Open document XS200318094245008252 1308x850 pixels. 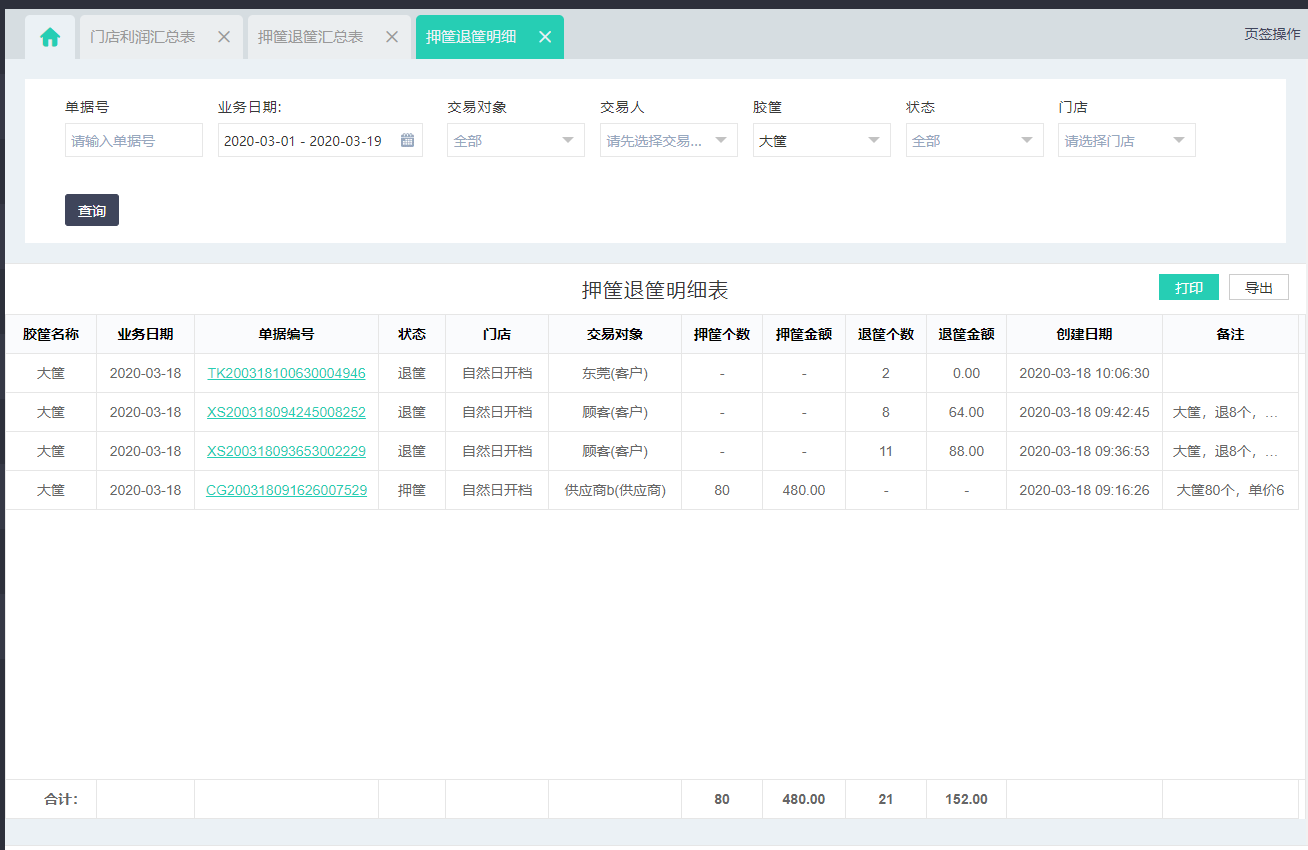tap(287, 412)
